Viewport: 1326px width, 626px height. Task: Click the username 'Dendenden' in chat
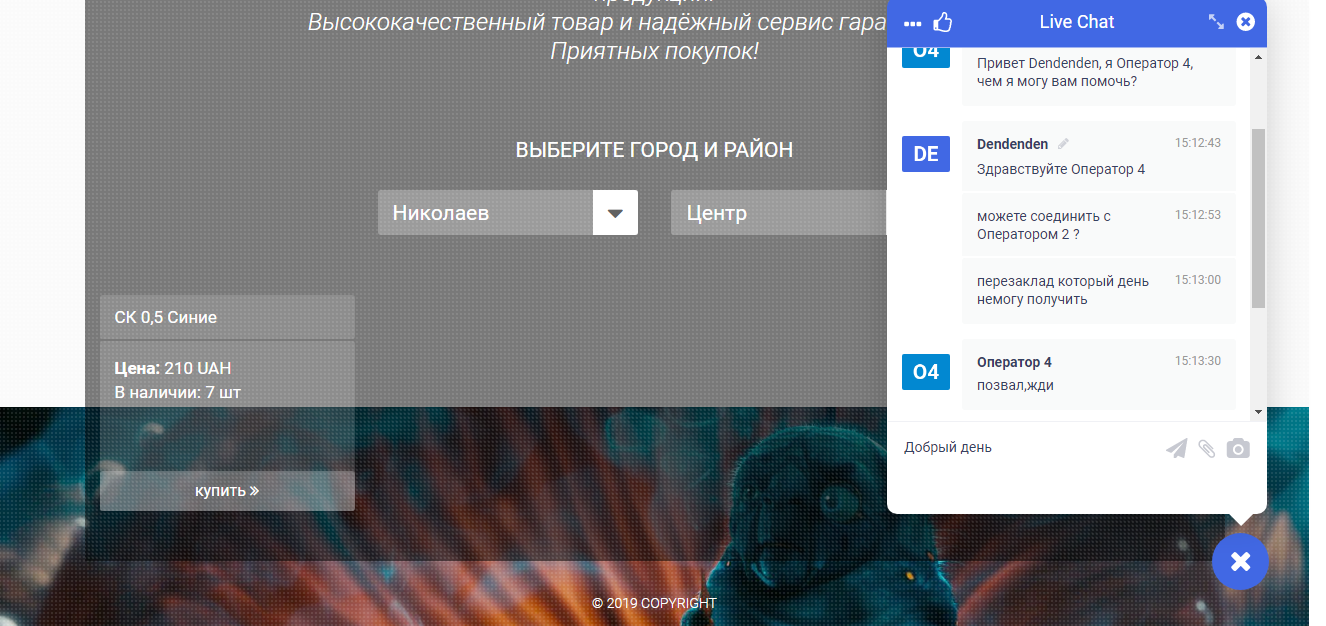click(x=1013, y=144)
